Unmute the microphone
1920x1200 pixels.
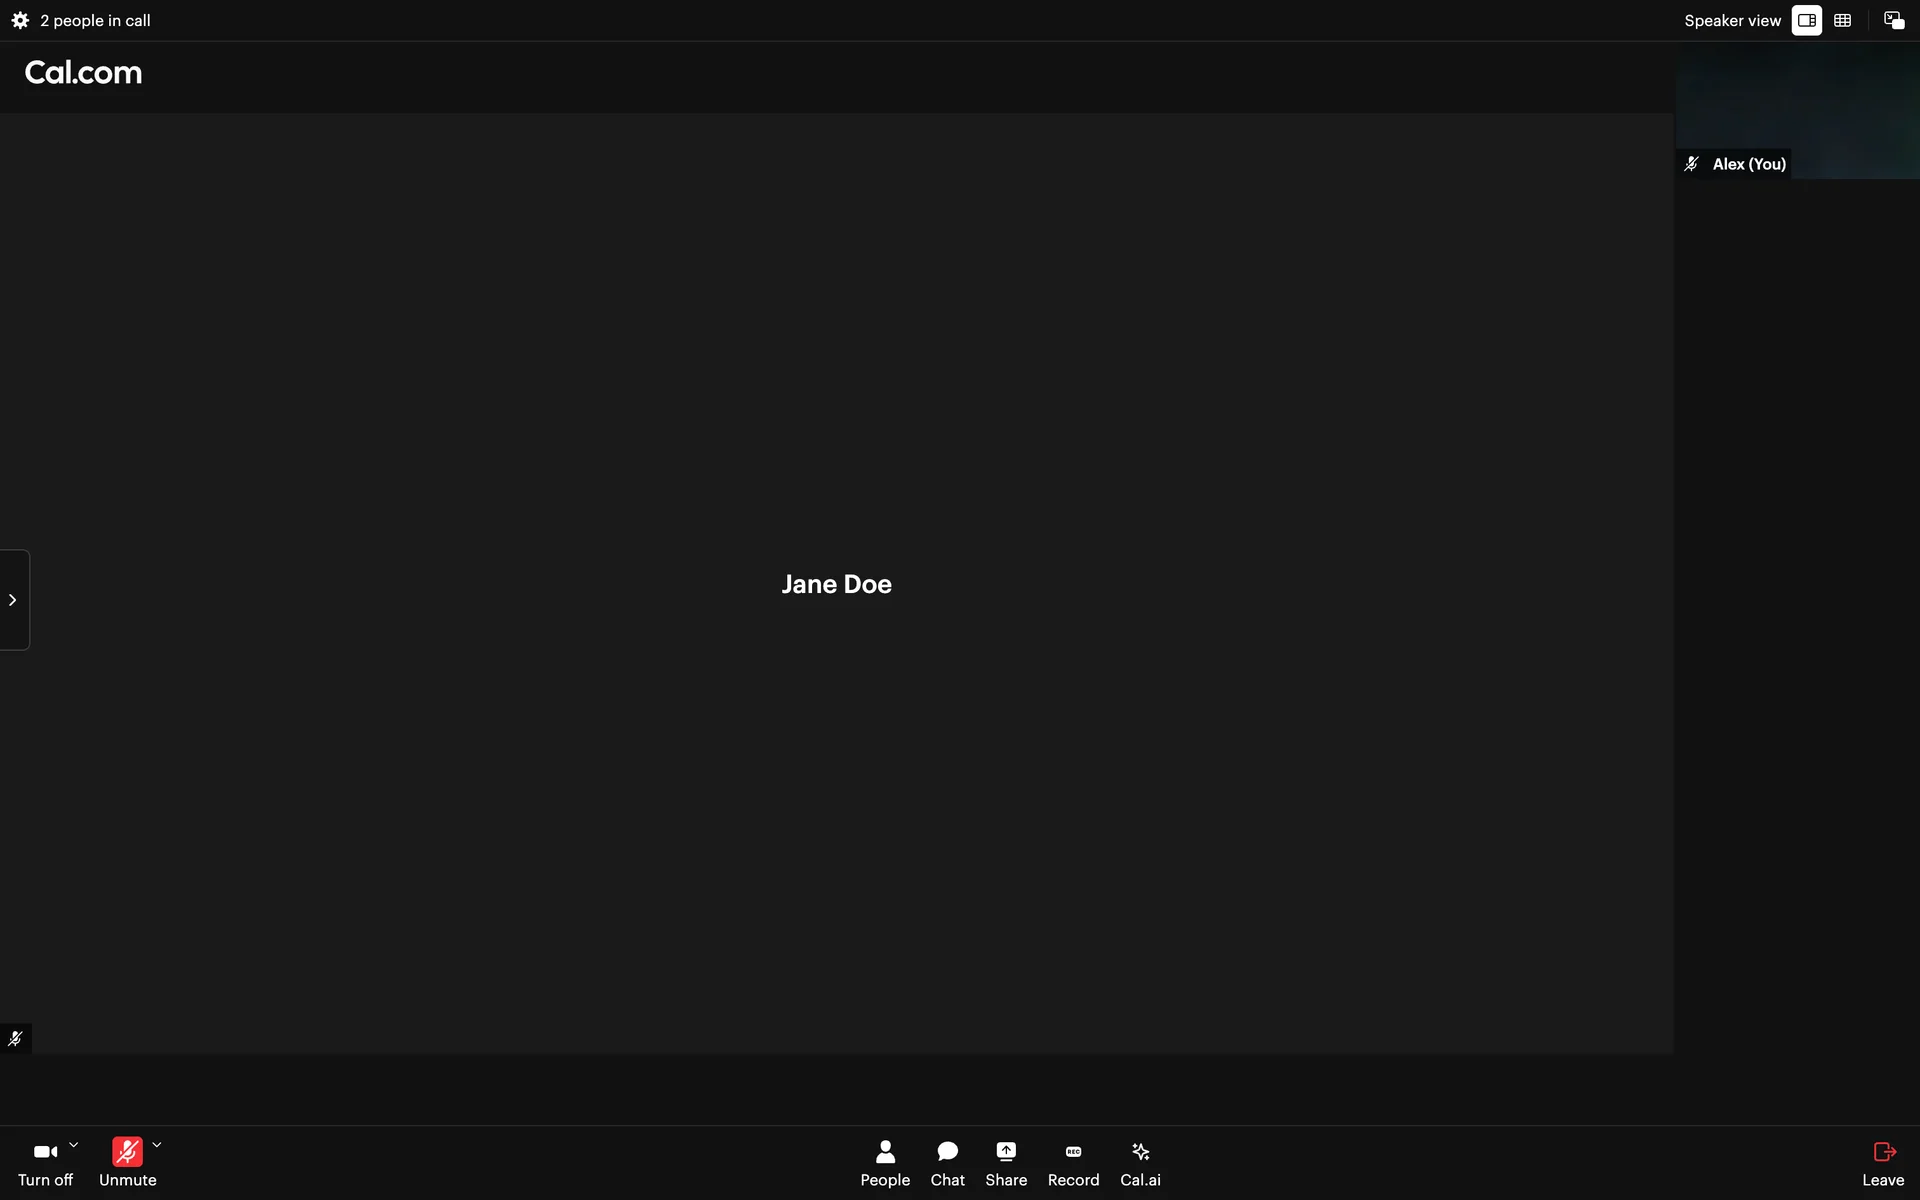[127, 1163]
